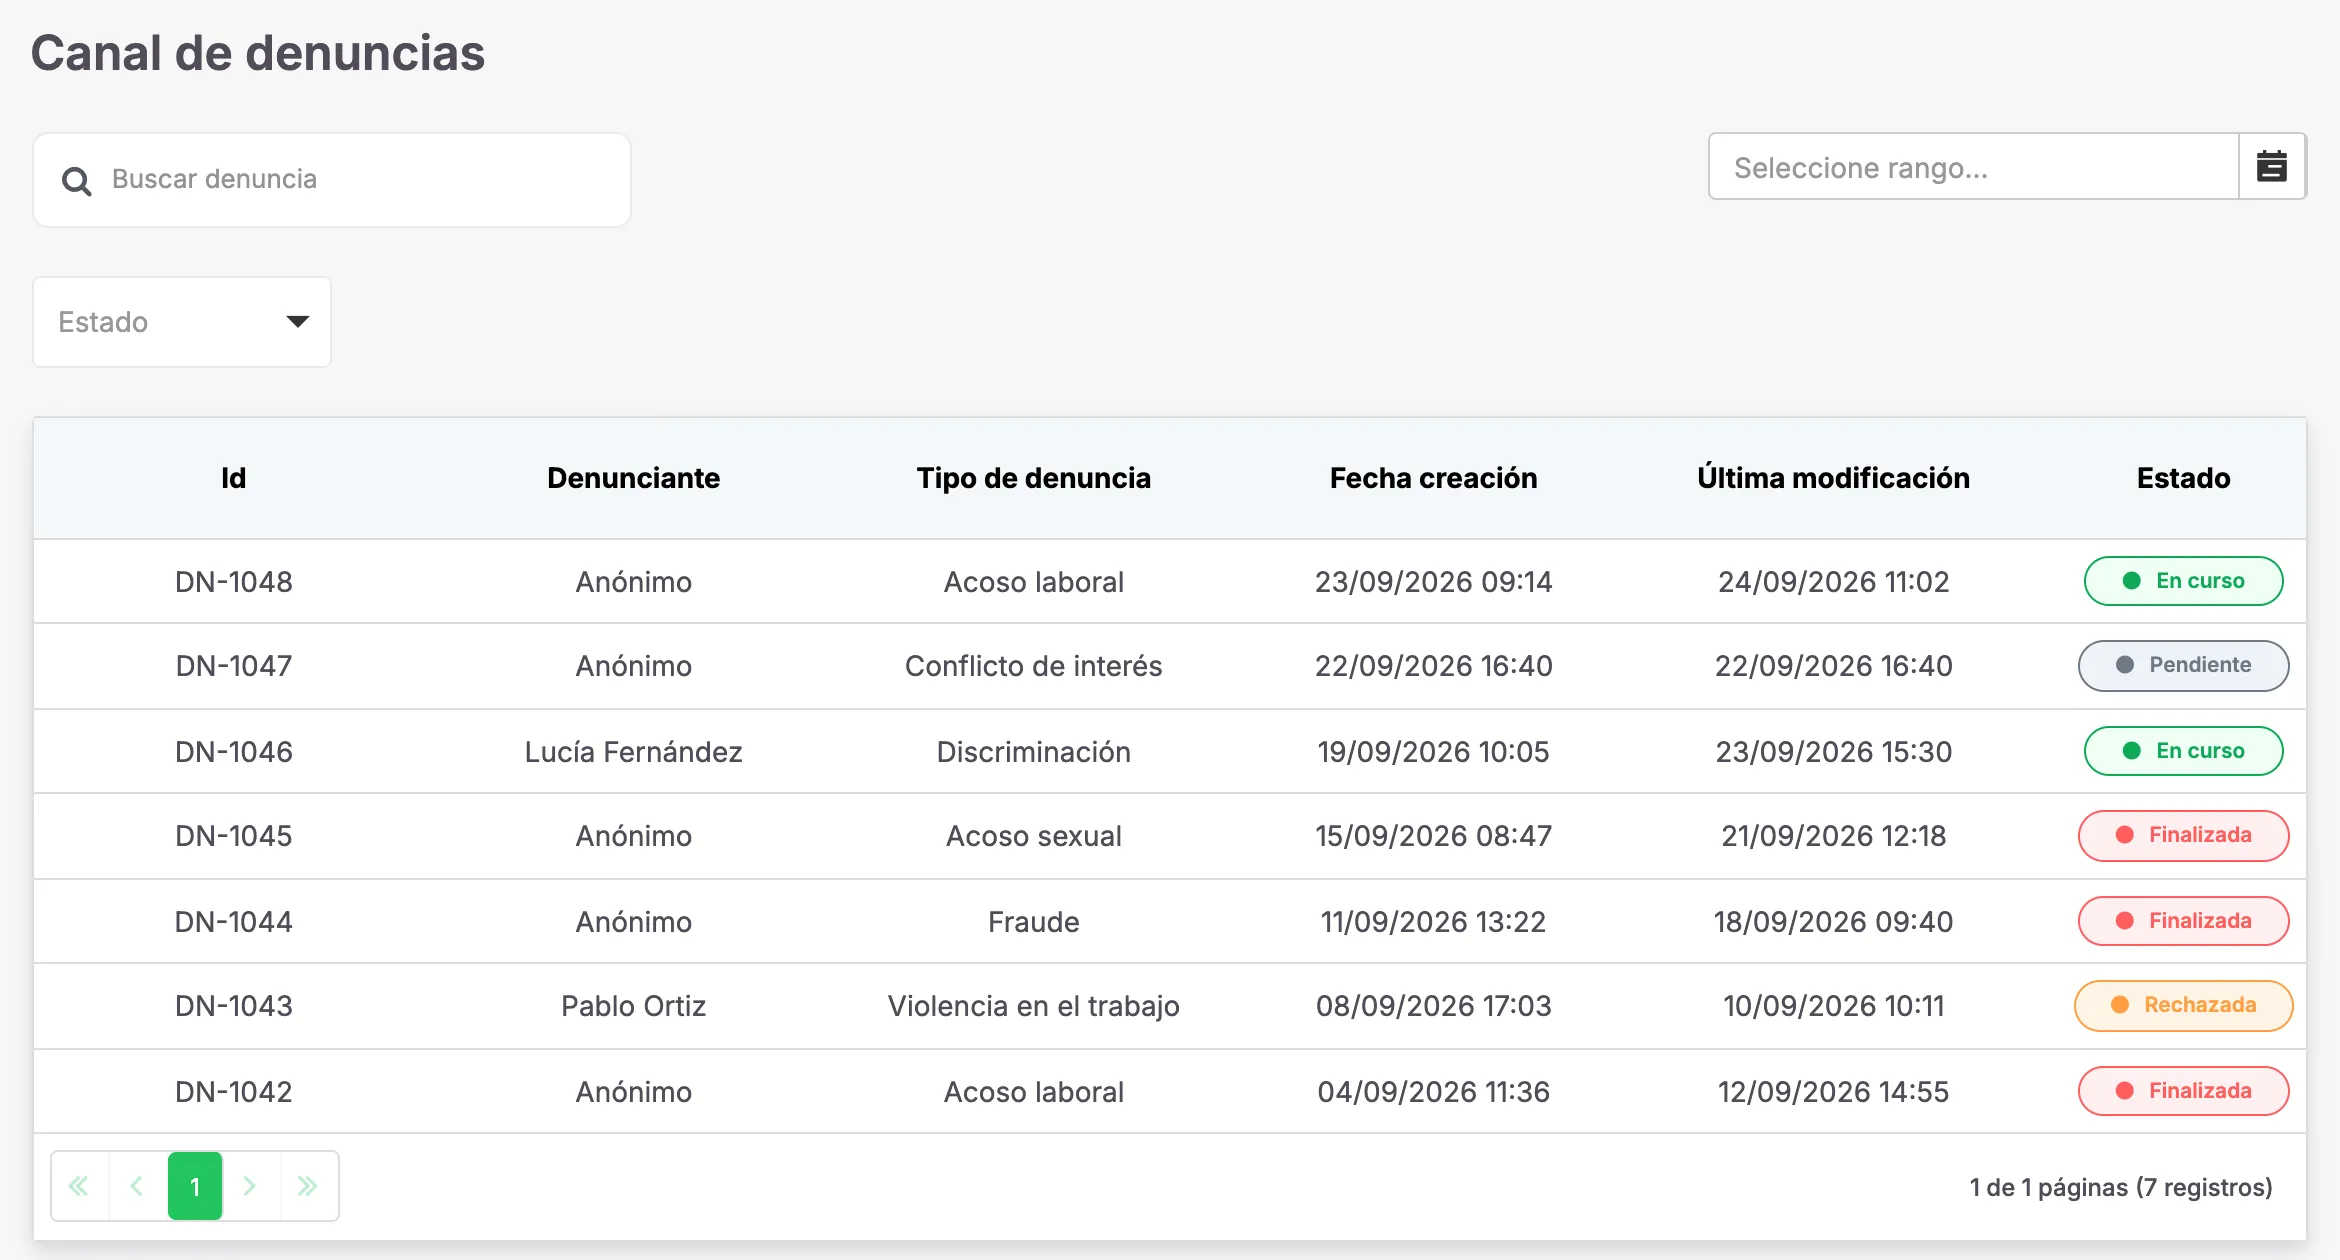Open complaint DN-1043

point(234,1006)
